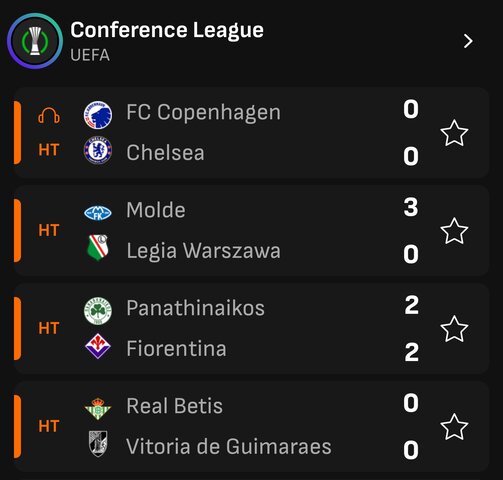Image resolution: width=503 pixels, height=480 pixels.
Task: Open audio commentary via headphones icon
Action: [x=49, y=115]
